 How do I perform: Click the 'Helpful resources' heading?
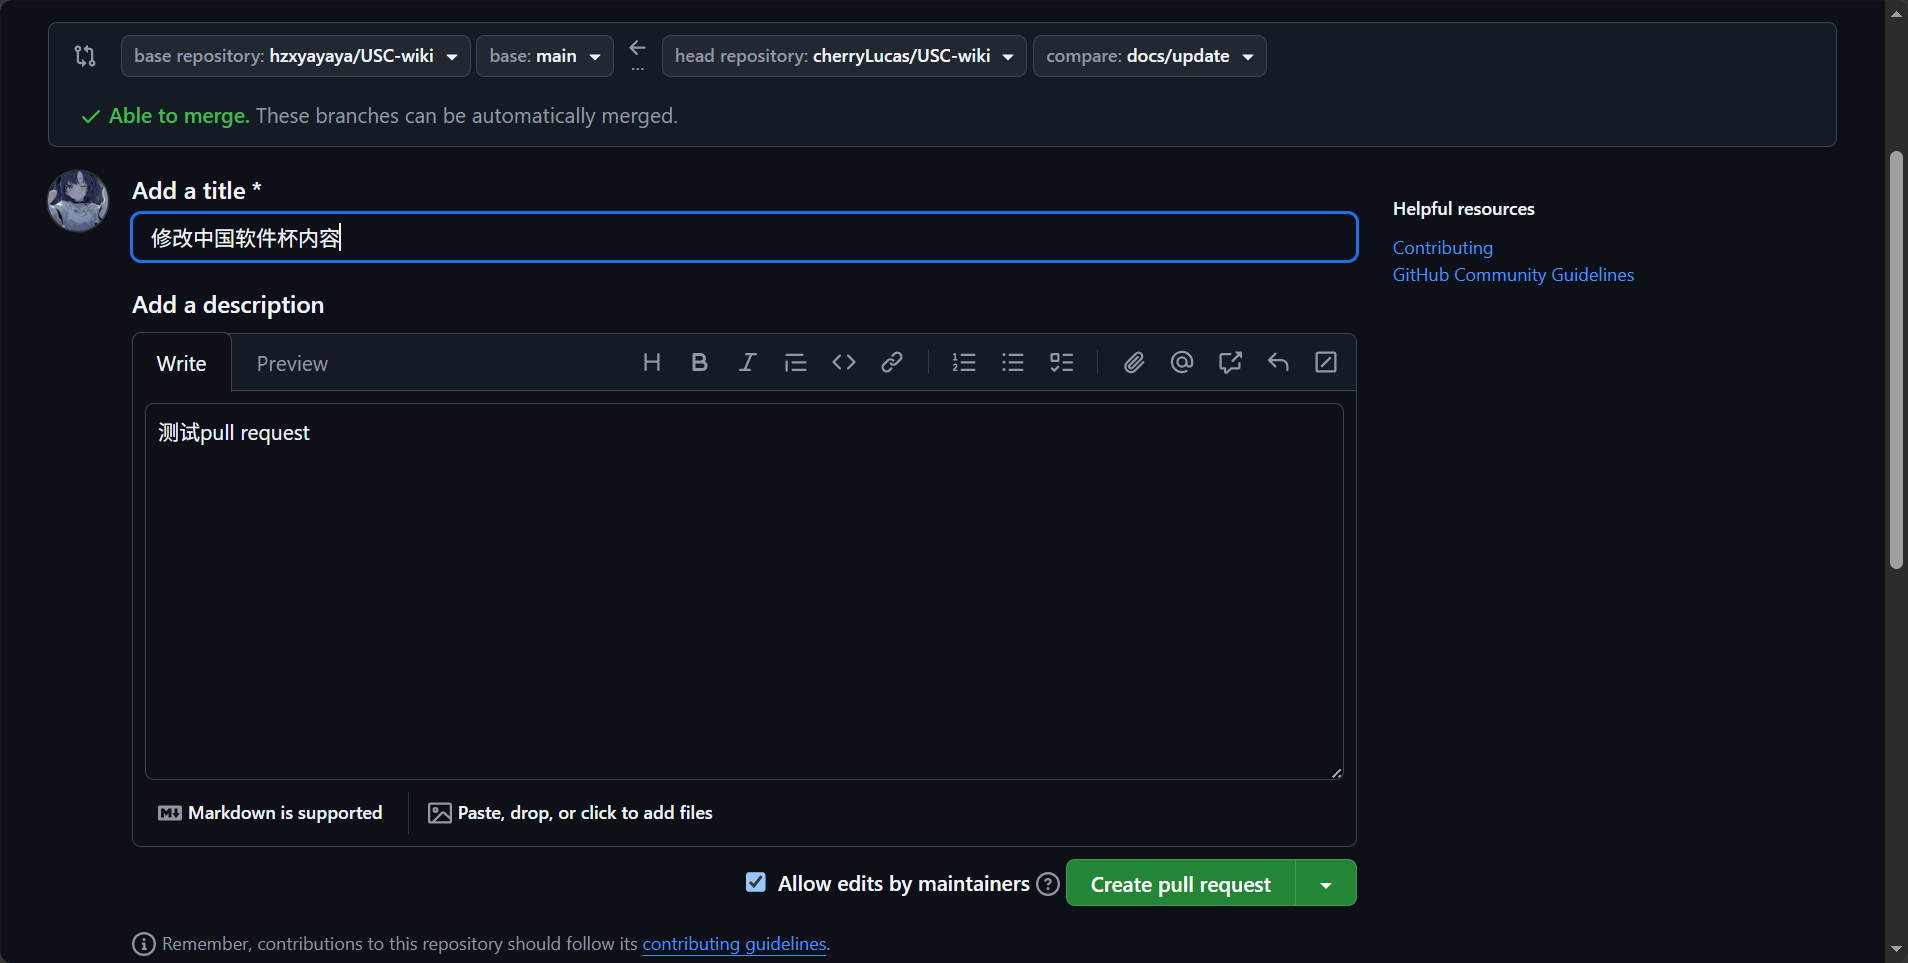tap(1464, 209)
